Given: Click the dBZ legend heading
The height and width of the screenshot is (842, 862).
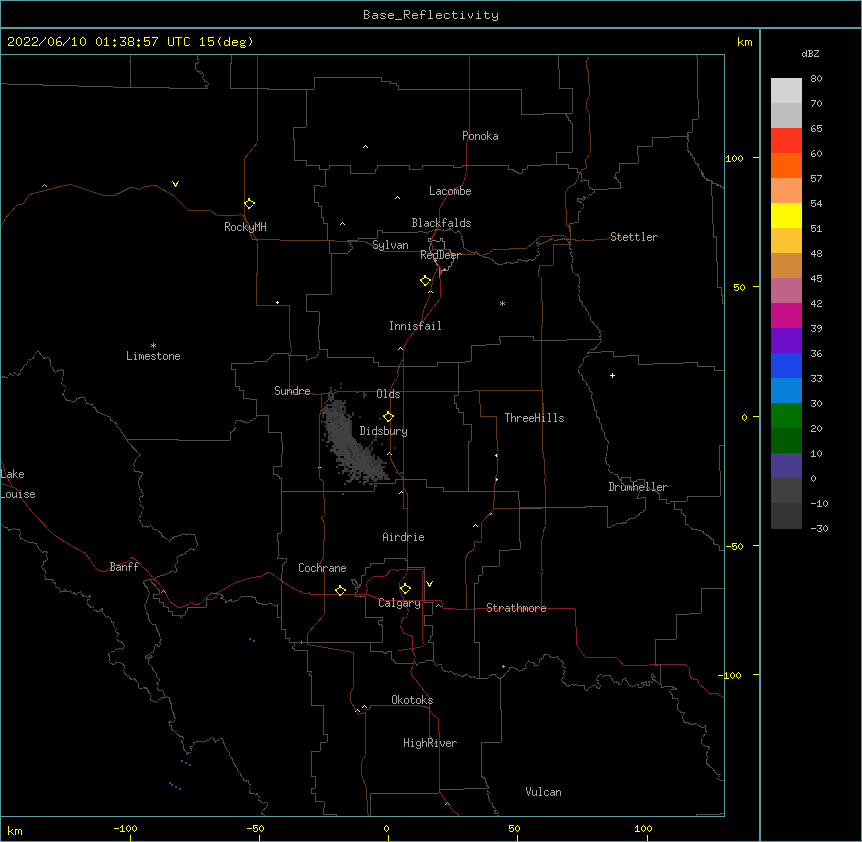Looking at the screenshot, I should tap(810, 53).
